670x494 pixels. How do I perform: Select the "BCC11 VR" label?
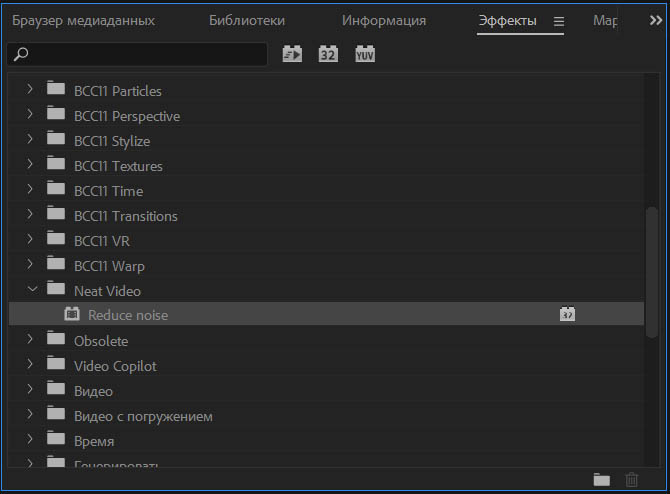pos(102,241)
